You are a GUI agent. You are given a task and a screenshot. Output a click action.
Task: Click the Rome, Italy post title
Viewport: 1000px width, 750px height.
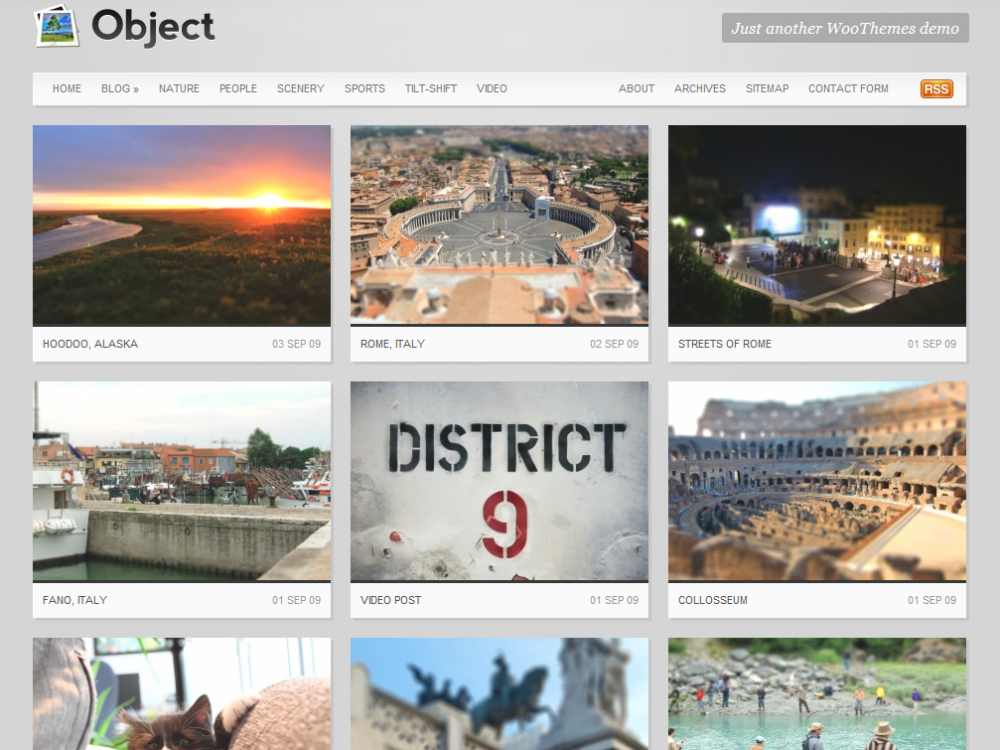tap(392, 344)
